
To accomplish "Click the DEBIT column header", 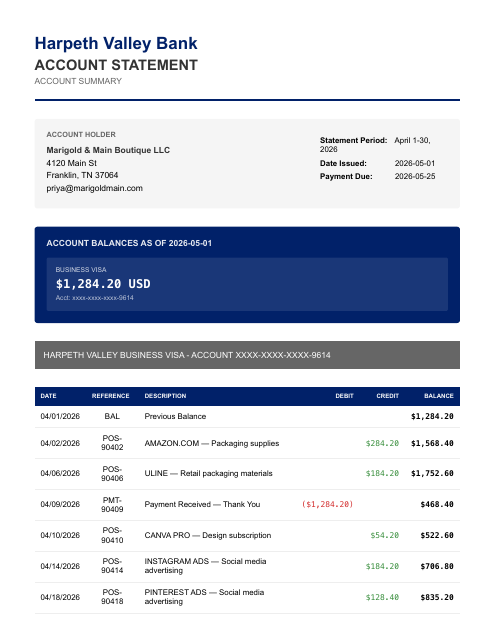I will tap(344, 396).
